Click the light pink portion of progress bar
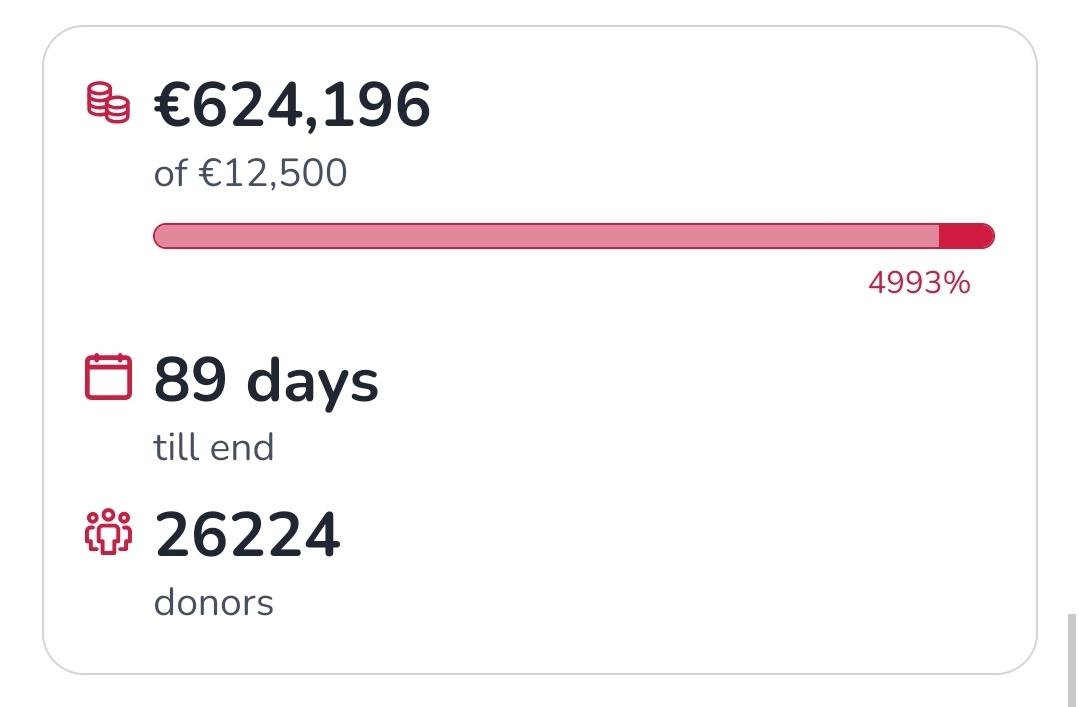Screen dimensions: 1079x707 click(x=545, y=236)
